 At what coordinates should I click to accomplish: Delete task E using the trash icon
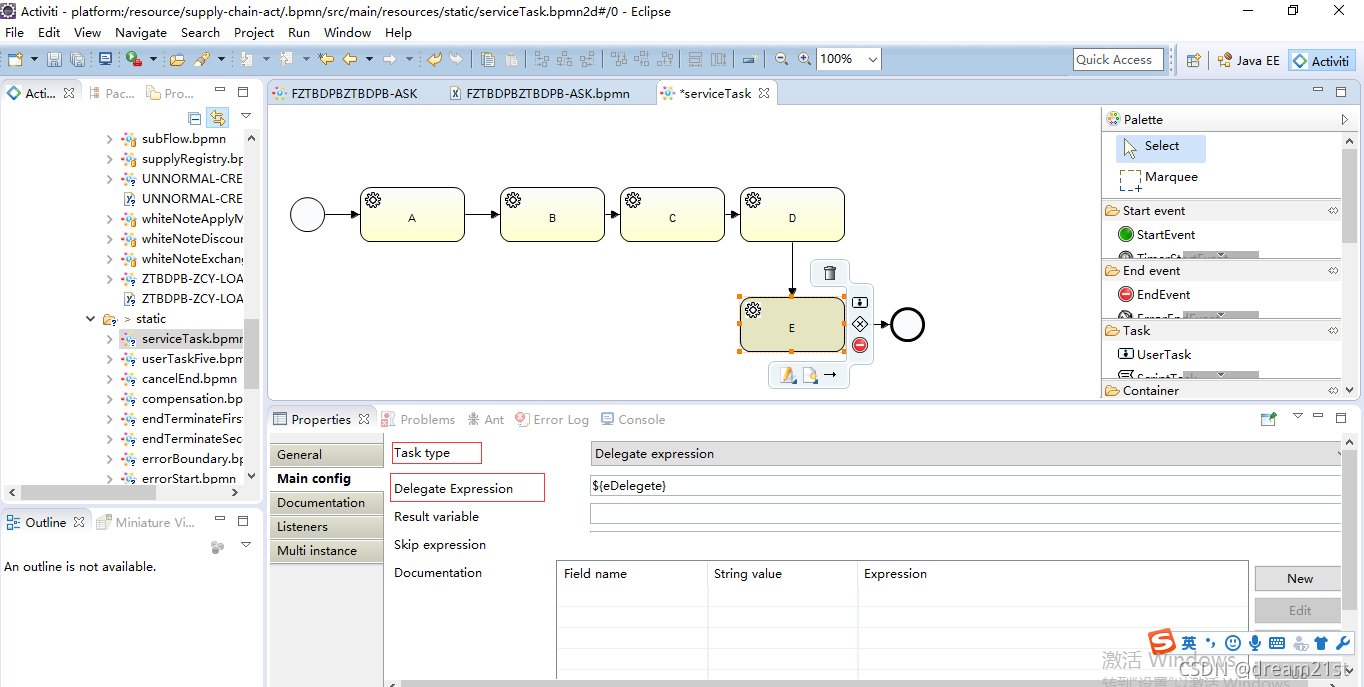point(829,273)
